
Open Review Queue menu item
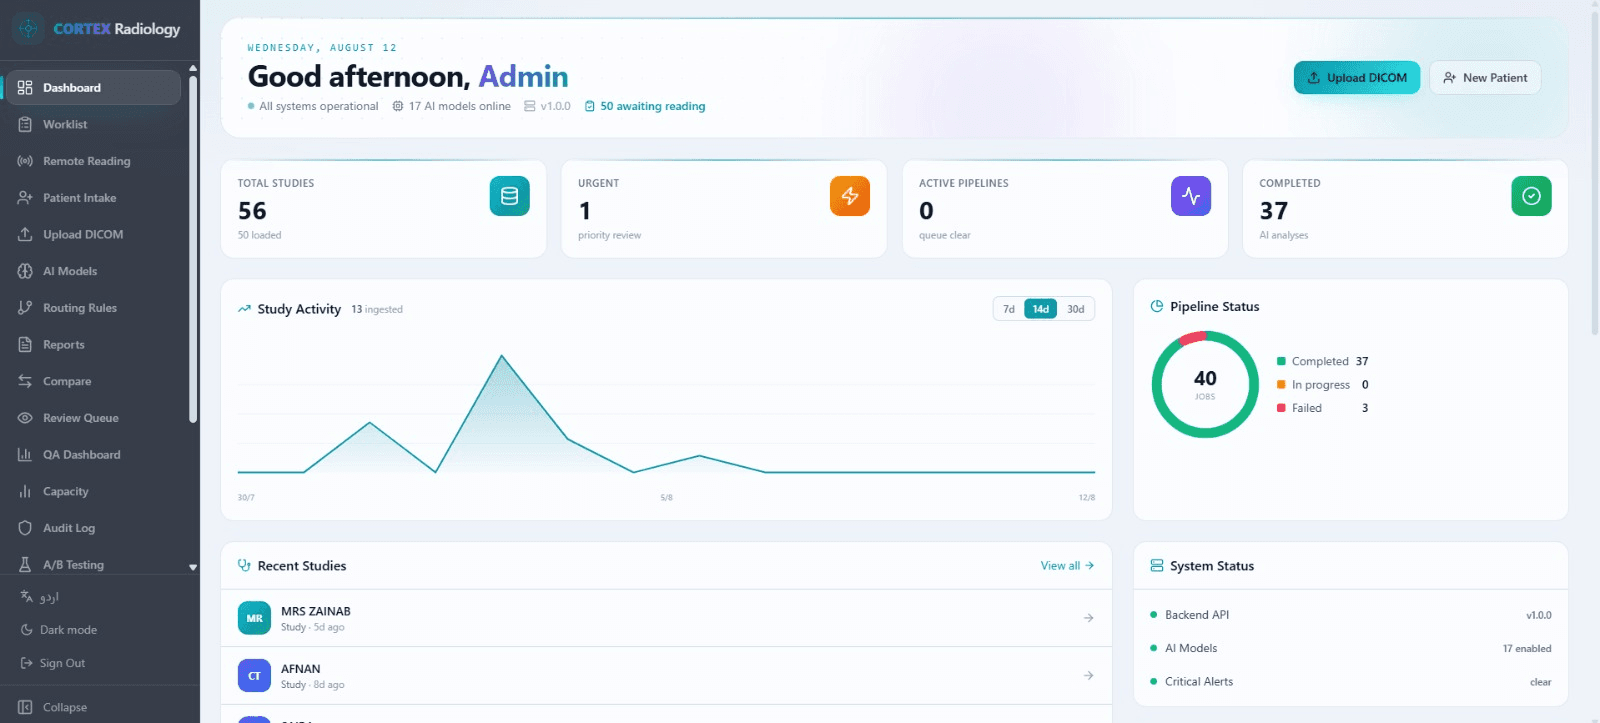(94, 418)
